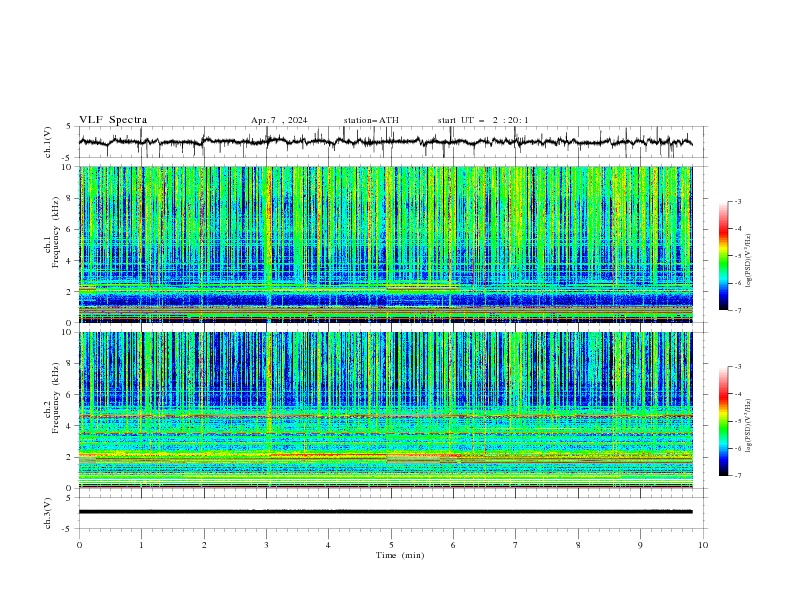
Task: Click inside the ch.1 voltage waveform panel
Action: tap(392, 142)
